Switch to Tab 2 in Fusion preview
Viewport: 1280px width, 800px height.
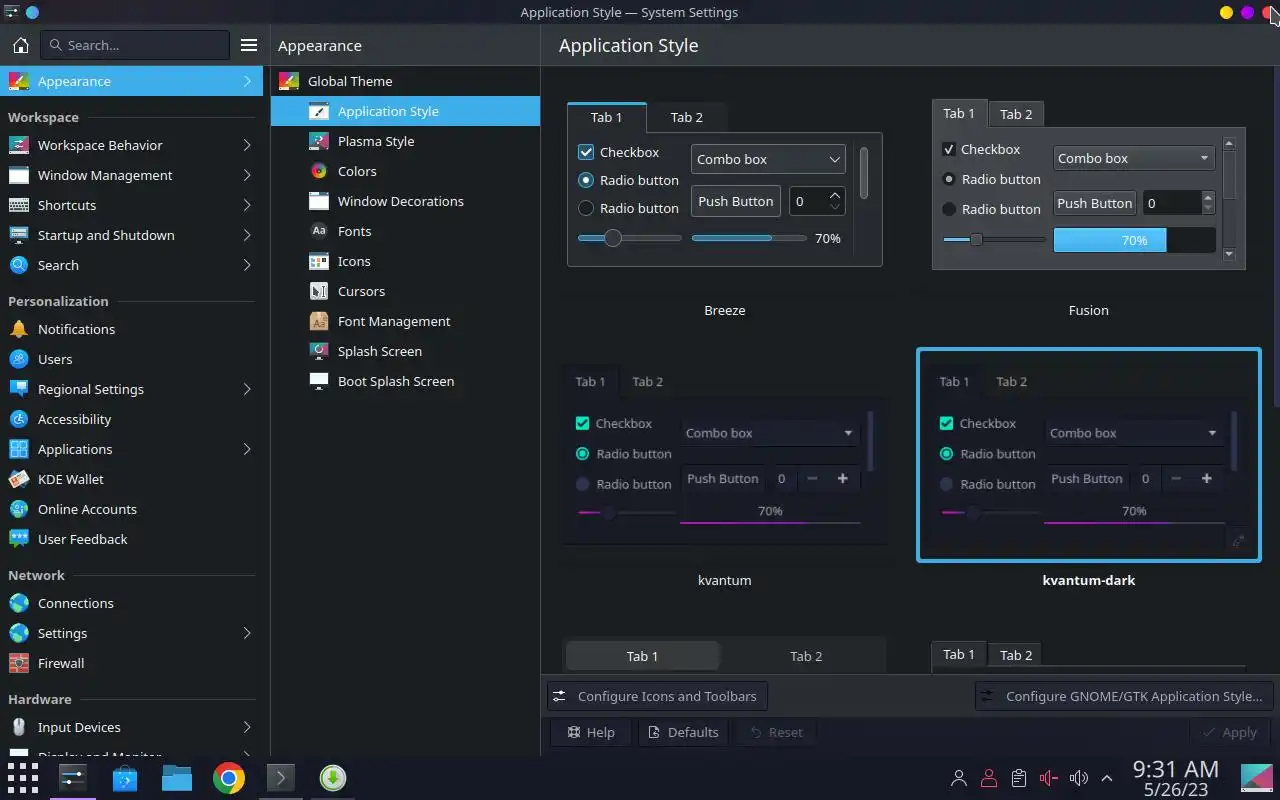pyautogui.click(x=1016, y=114)
